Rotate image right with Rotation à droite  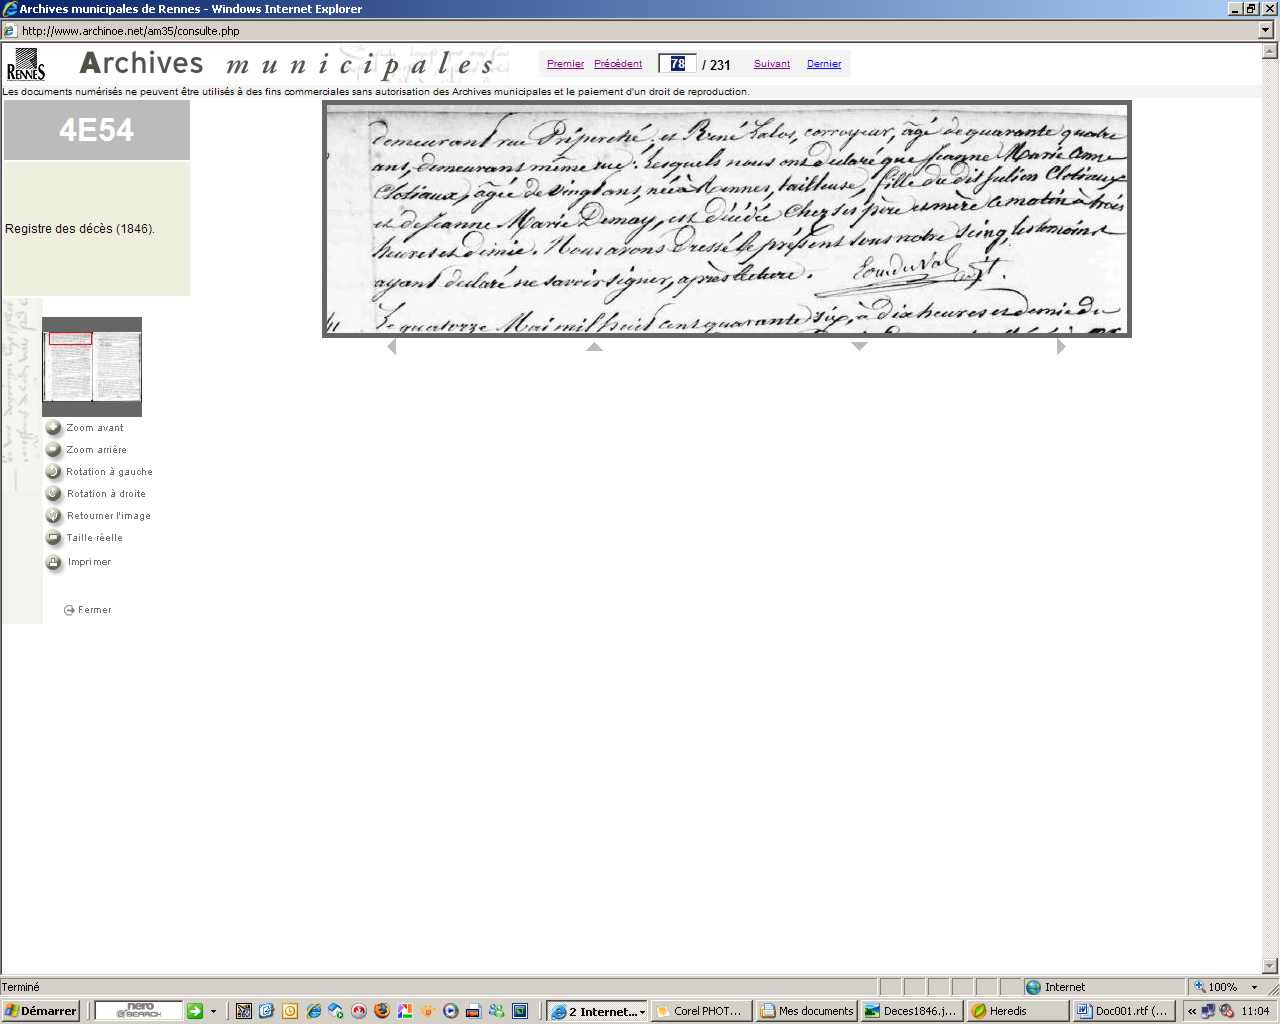[54, 494]
